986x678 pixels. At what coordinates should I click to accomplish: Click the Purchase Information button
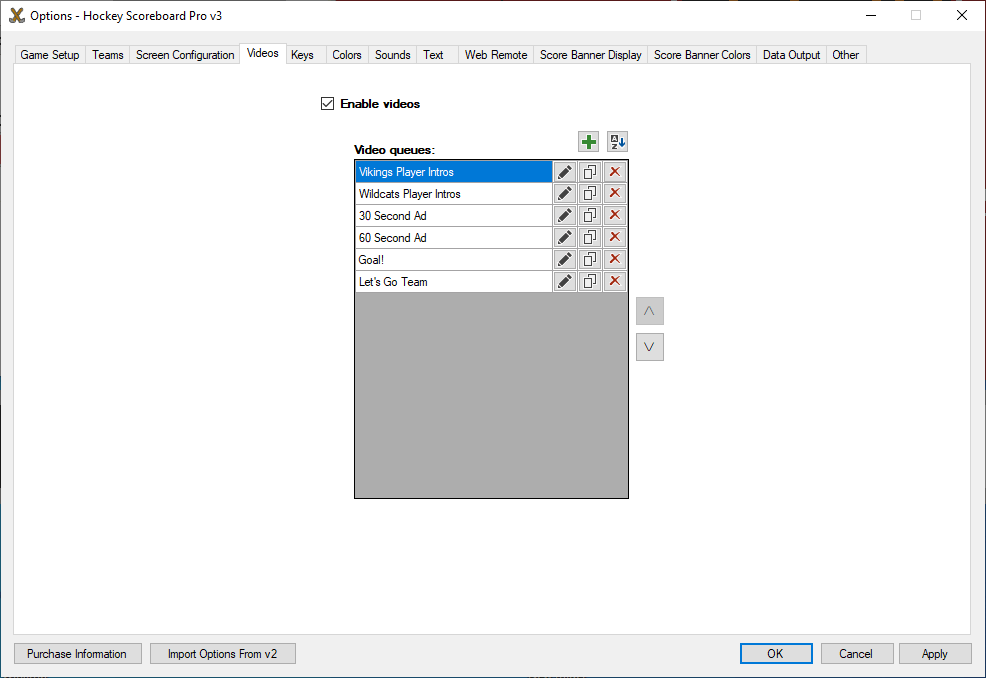pos(77,654)
